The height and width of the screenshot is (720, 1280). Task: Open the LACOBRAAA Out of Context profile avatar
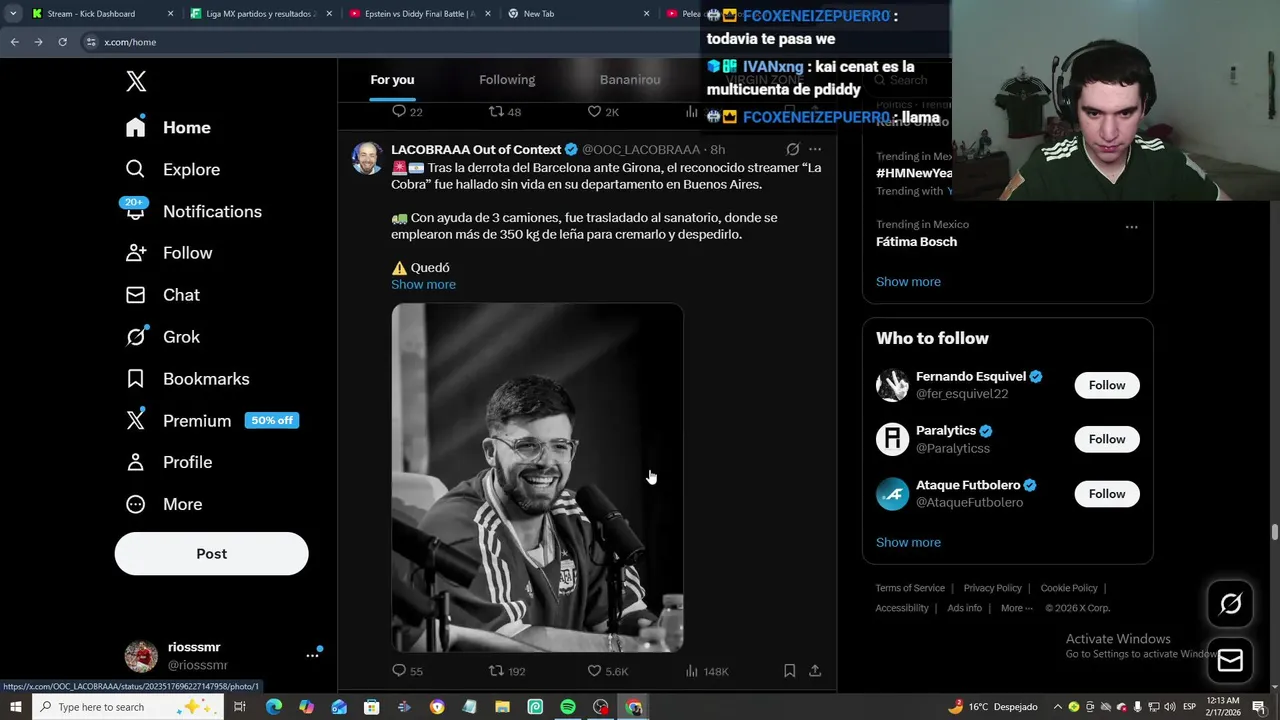[x=367, y=158]
